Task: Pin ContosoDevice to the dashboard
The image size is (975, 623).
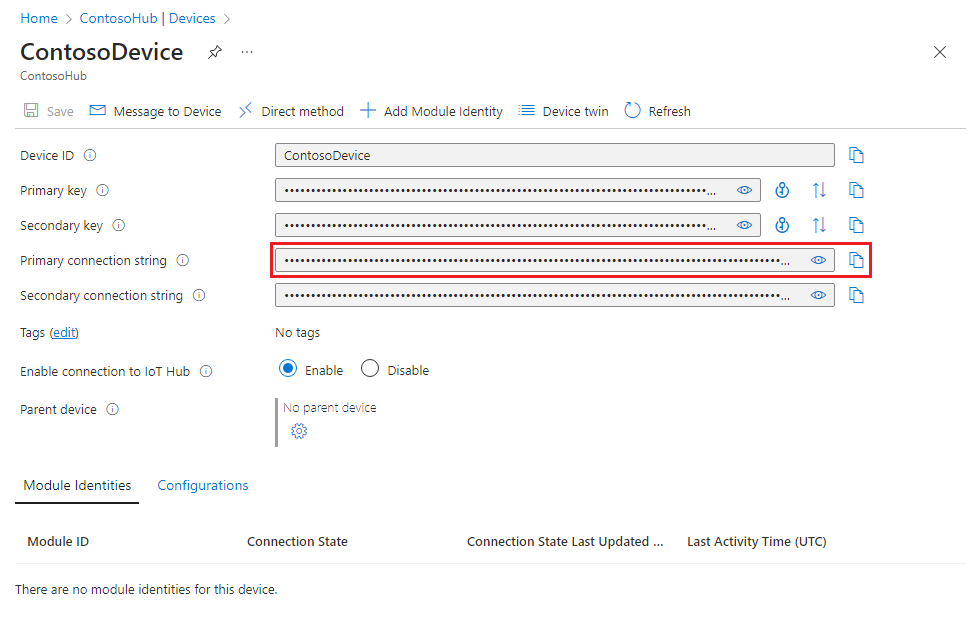Action: pyautogui.click(x=214, y=52)
